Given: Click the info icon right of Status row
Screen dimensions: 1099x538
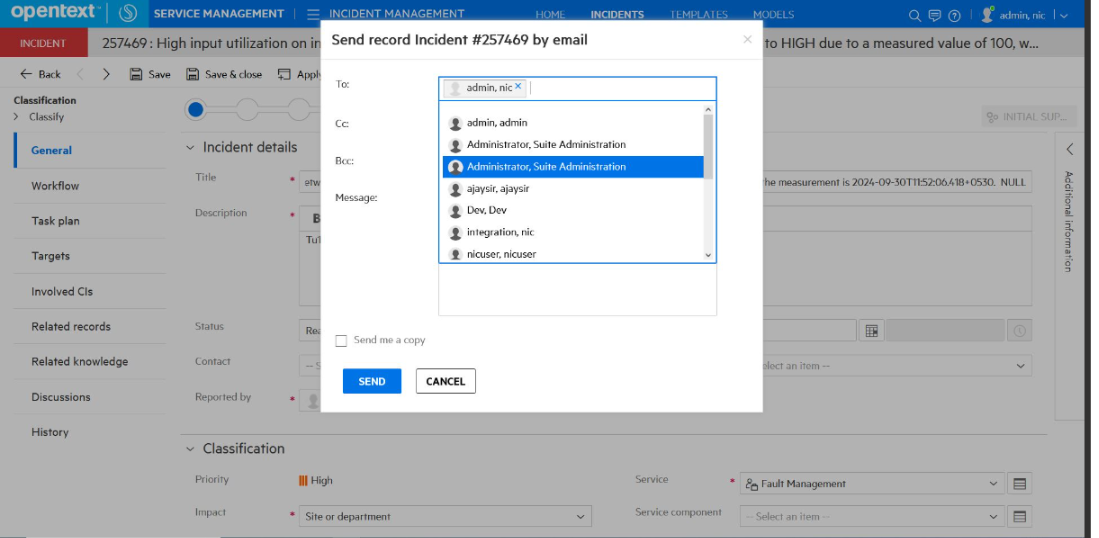Looking at the screenshot, I should pyautogui.click(x=1019, y=331).
